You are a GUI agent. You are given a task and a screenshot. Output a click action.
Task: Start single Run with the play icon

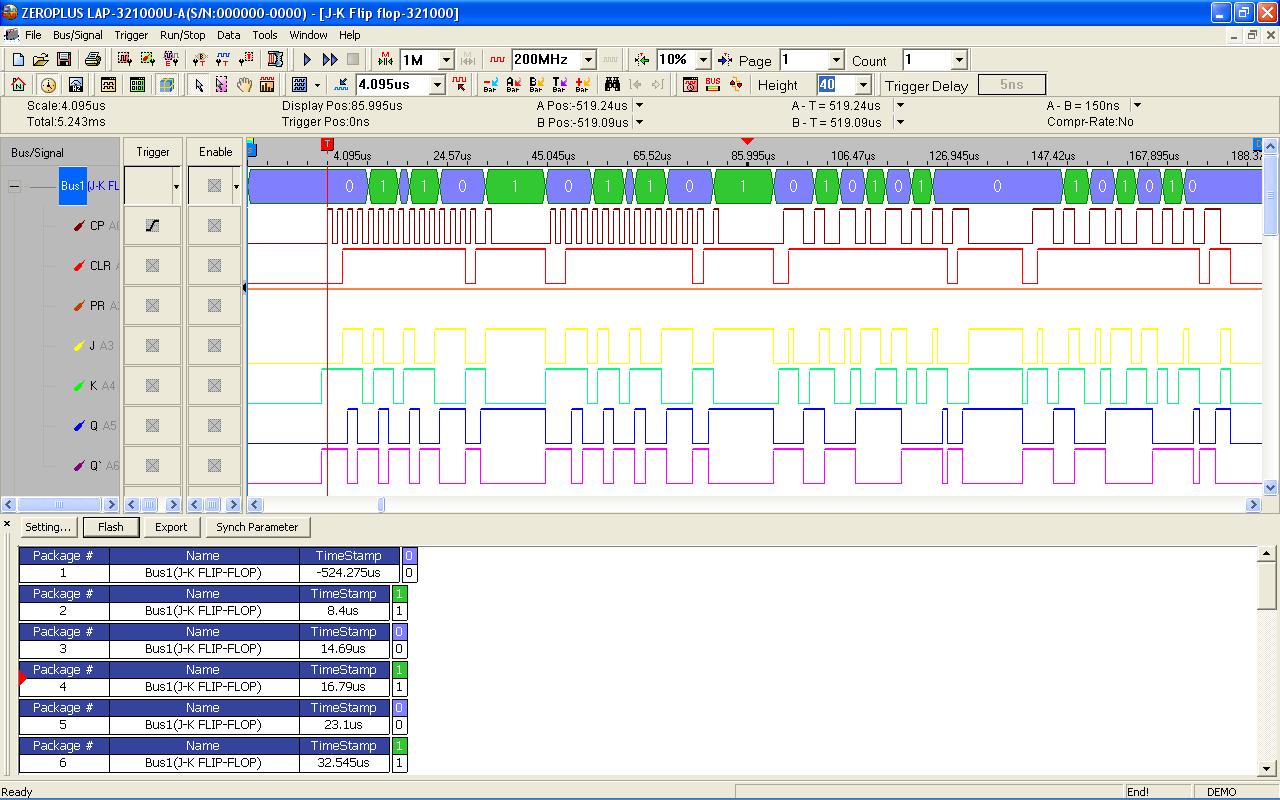[307, 60]
